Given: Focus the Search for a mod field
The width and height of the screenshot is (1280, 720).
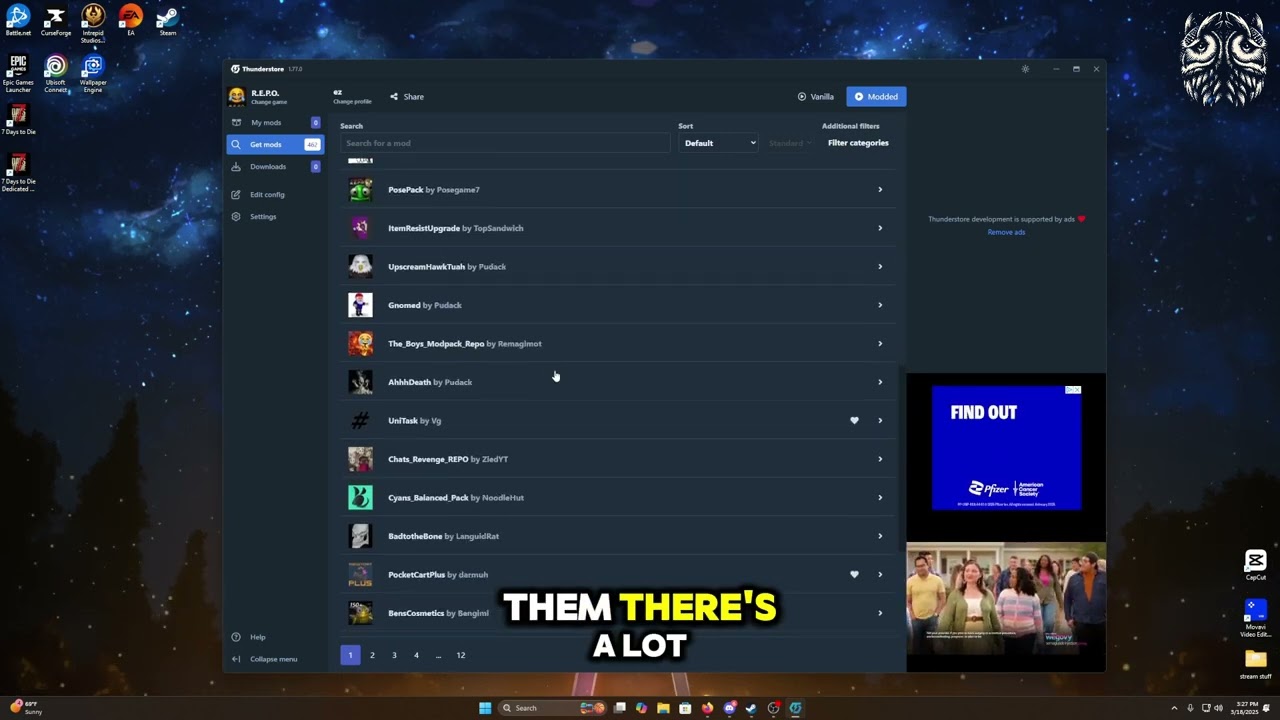Looking at the screenshot, I should pos(505,143).
